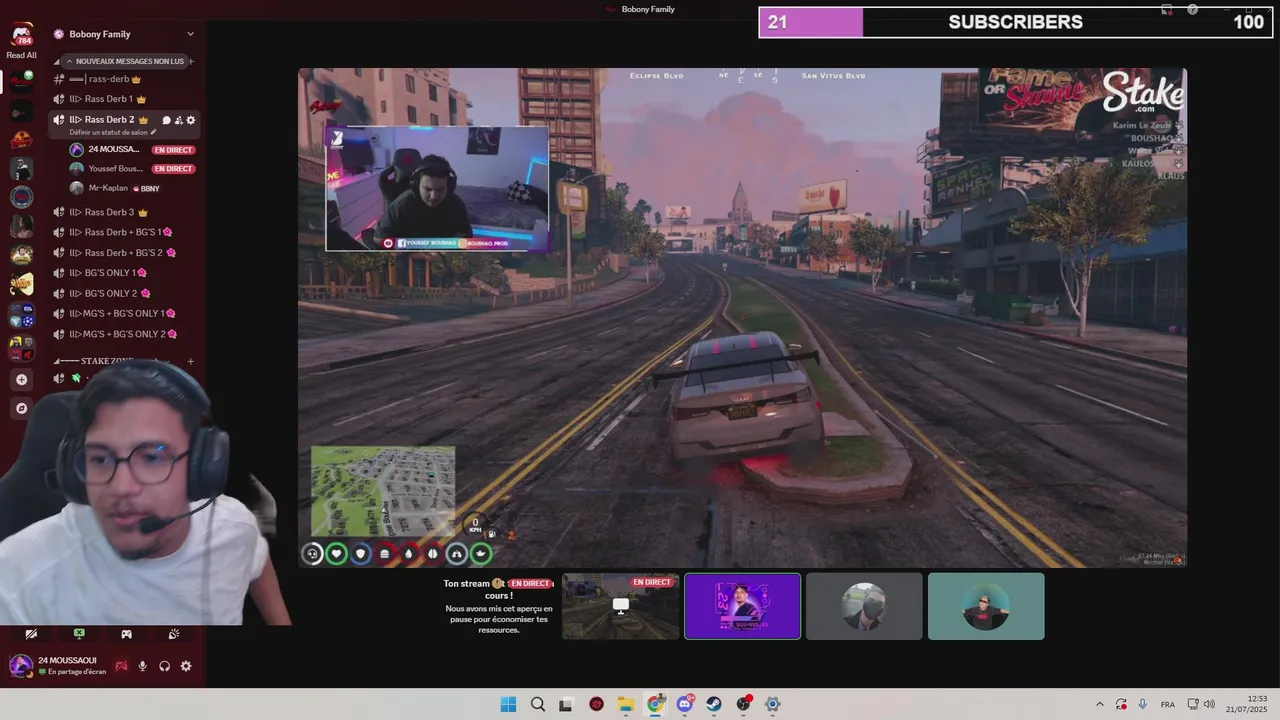Select paused own stream preview thumbnail
This screenshot has height=720, width=1280.
621,606
